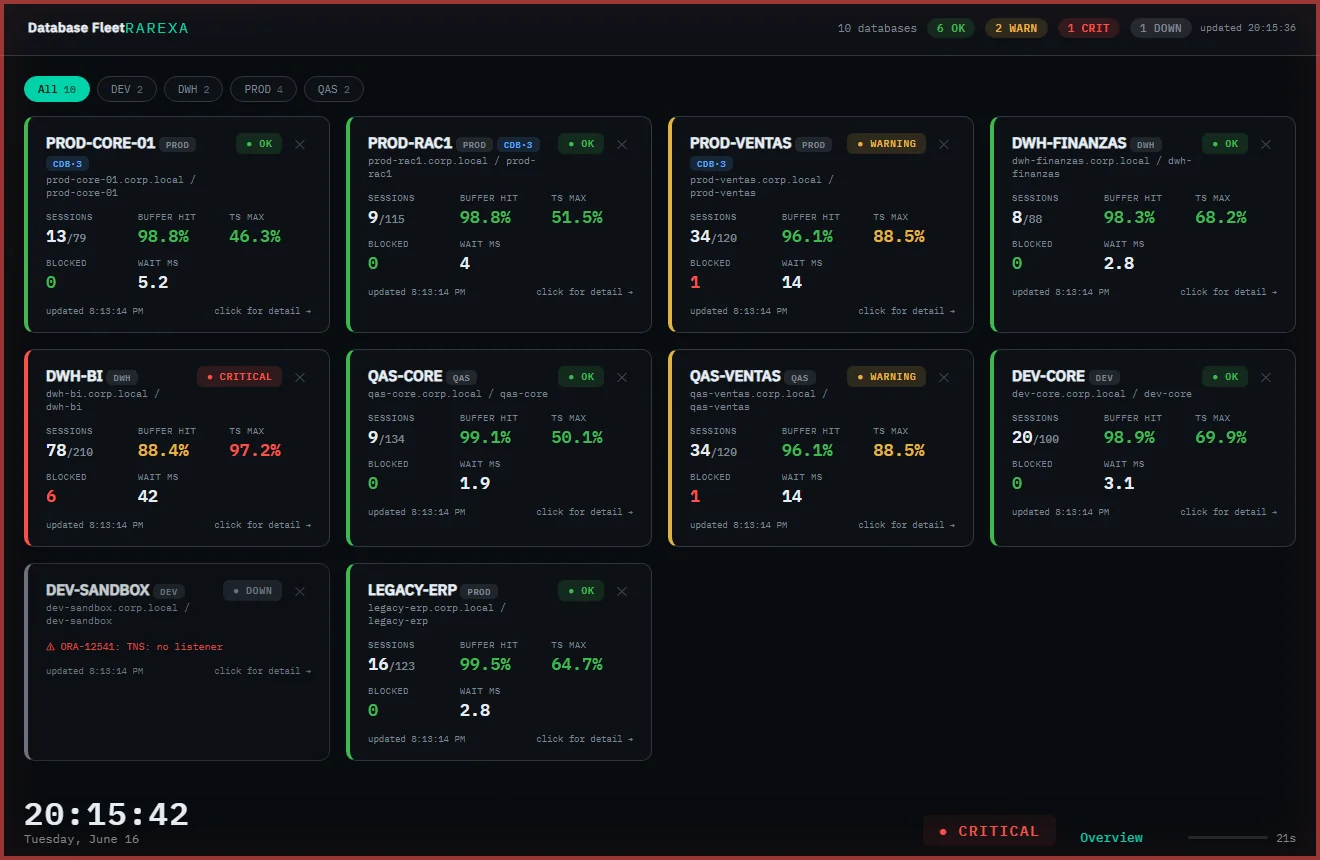Image resolution: width=1320 pixels, height=860 pixels.
Task: Remove the QAS-VENTAS card using X
Action: [944, 377]
